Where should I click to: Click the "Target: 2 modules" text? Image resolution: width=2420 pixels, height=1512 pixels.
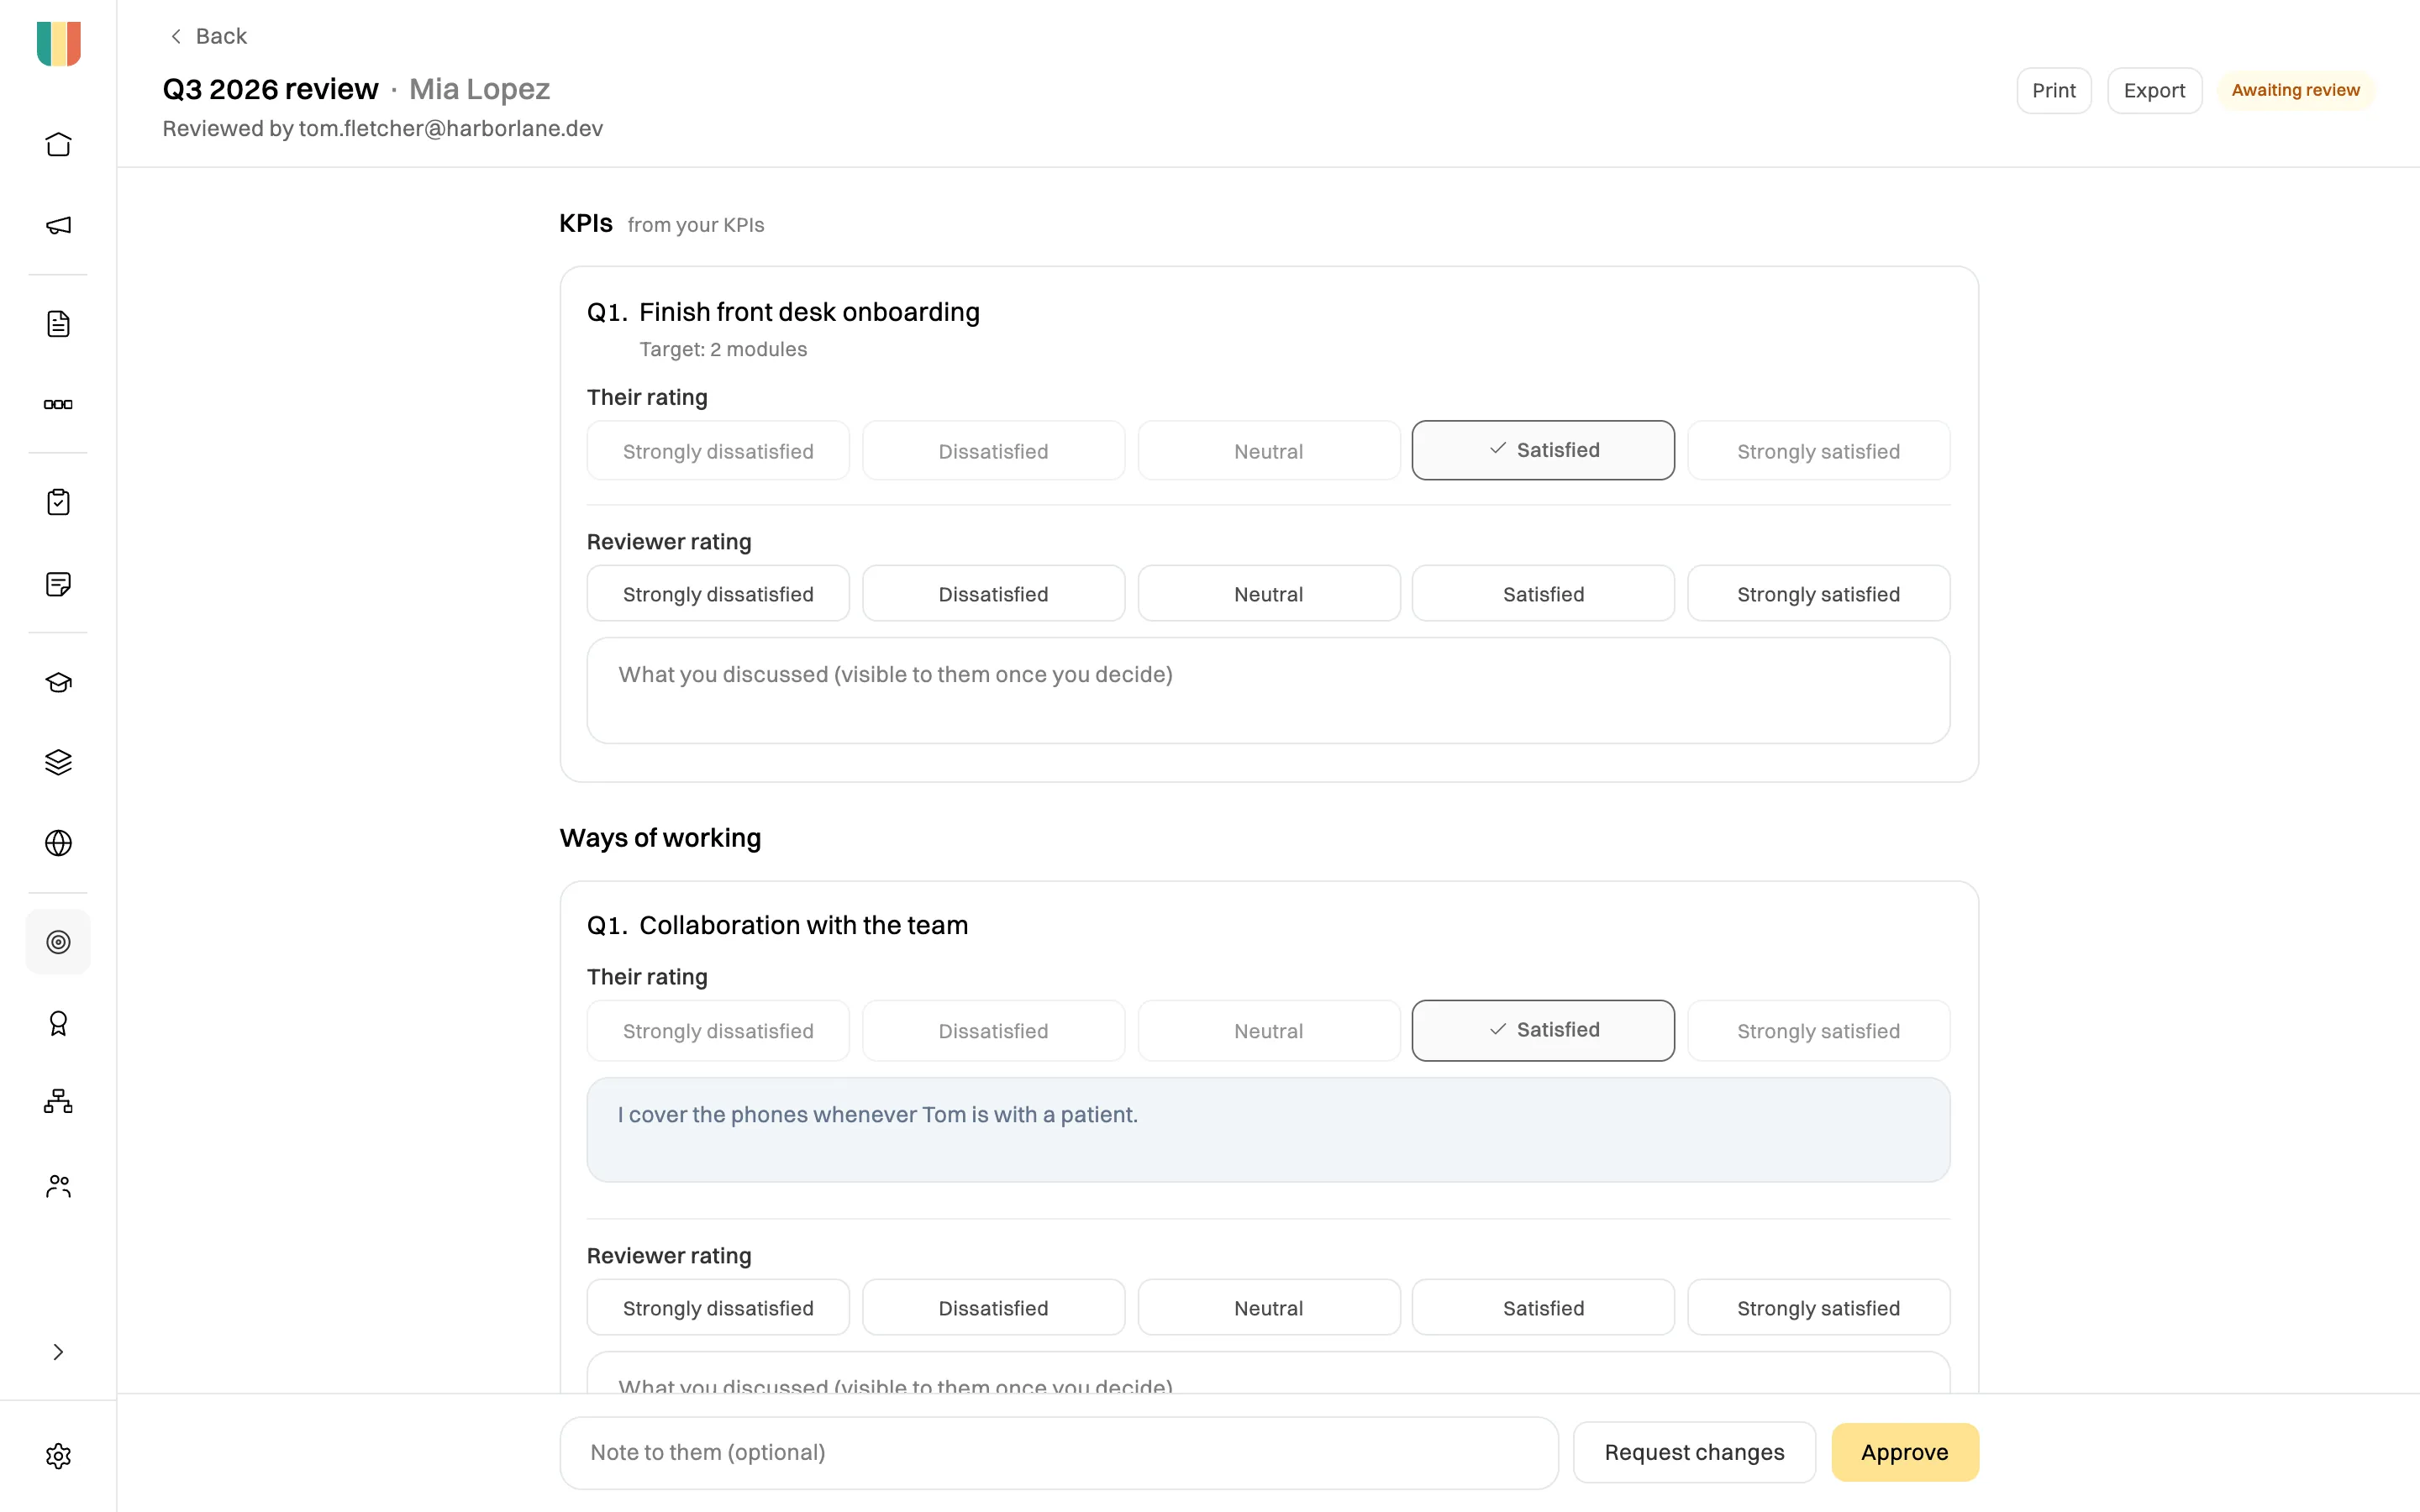click(723, 349)
